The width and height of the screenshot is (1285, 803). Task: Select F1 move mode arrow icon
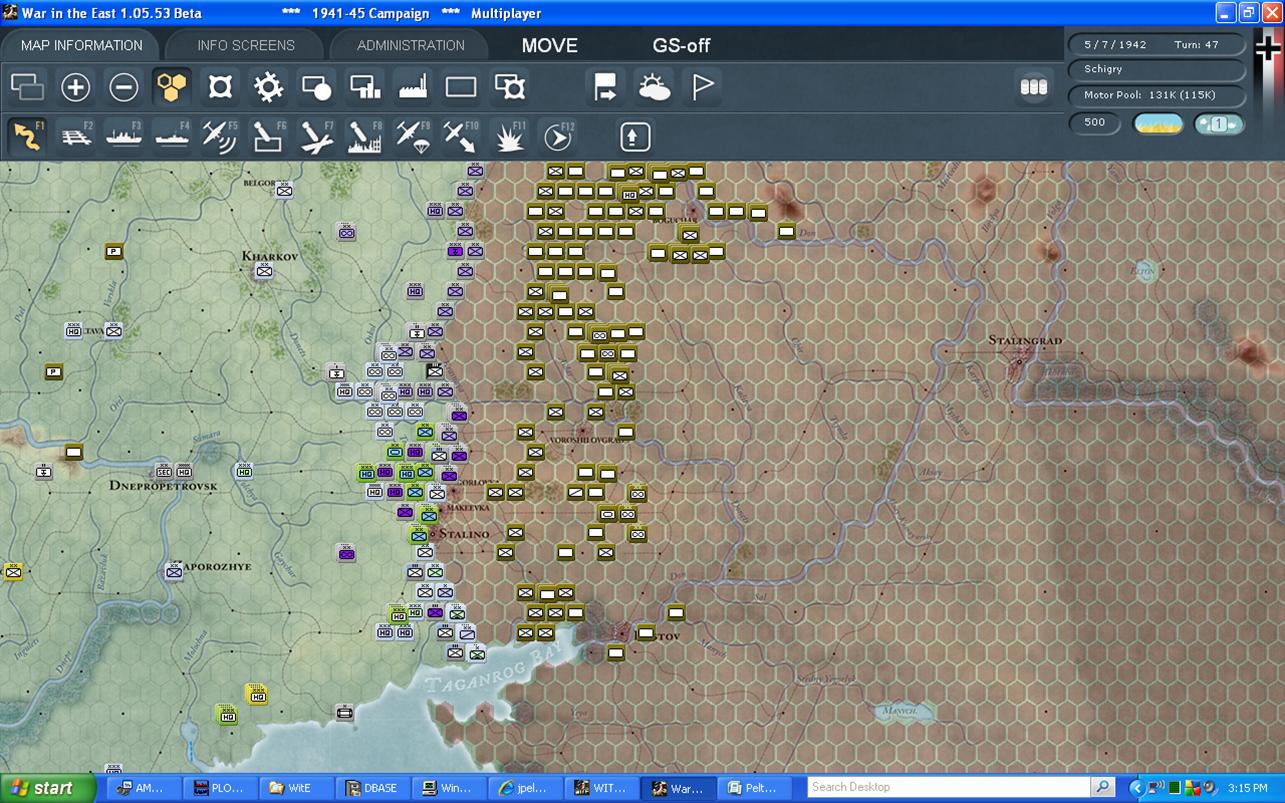tap(28, 137)
